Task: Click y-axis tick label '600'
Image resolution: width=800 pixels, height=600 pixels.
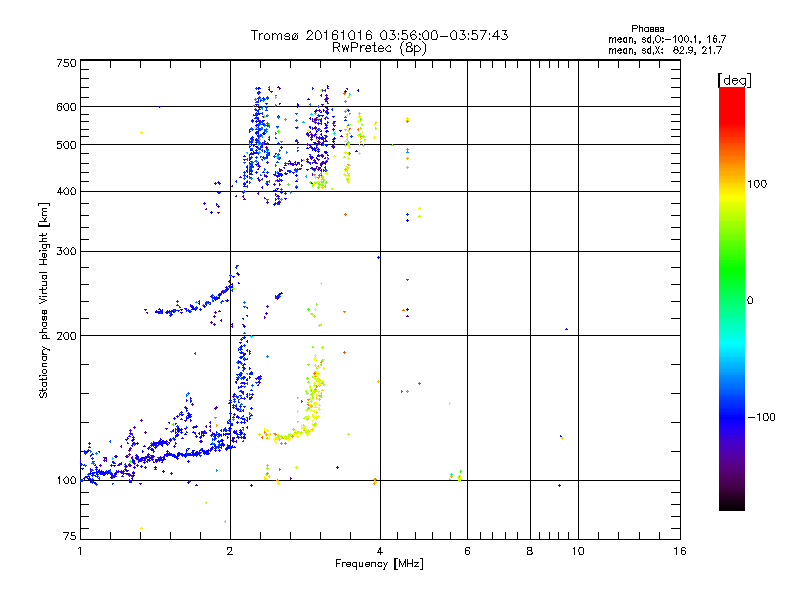Action: pos(66,107)
